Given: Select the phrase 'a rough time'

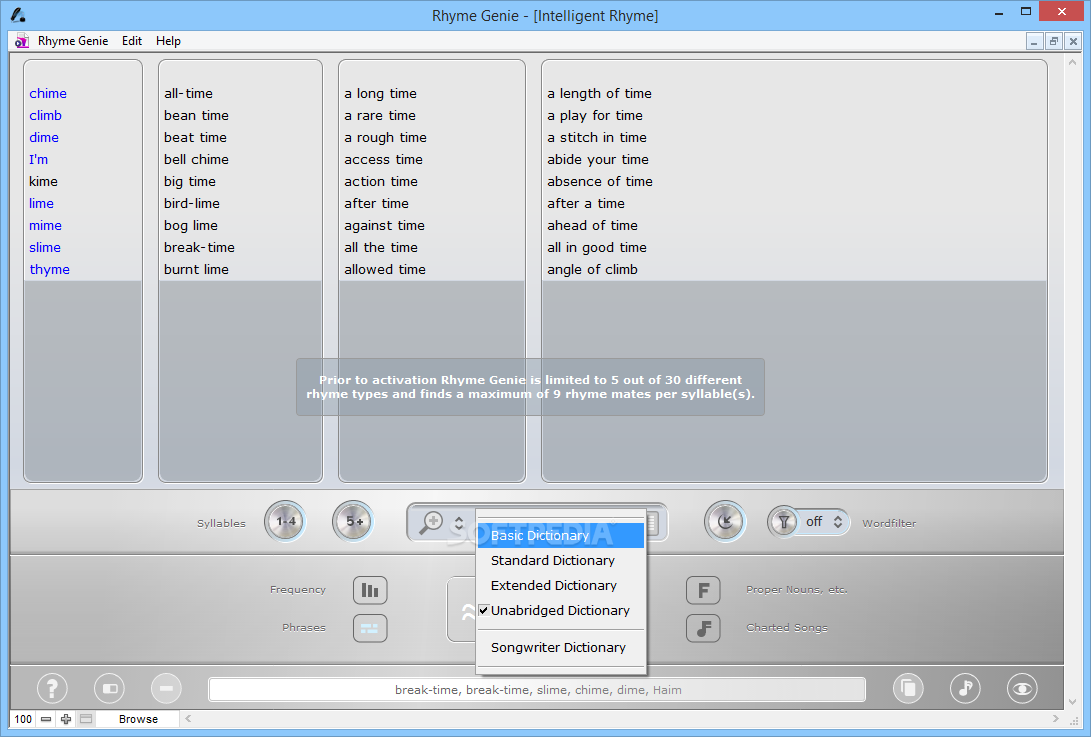Looking at the screenshot, I should coord(385,138).
